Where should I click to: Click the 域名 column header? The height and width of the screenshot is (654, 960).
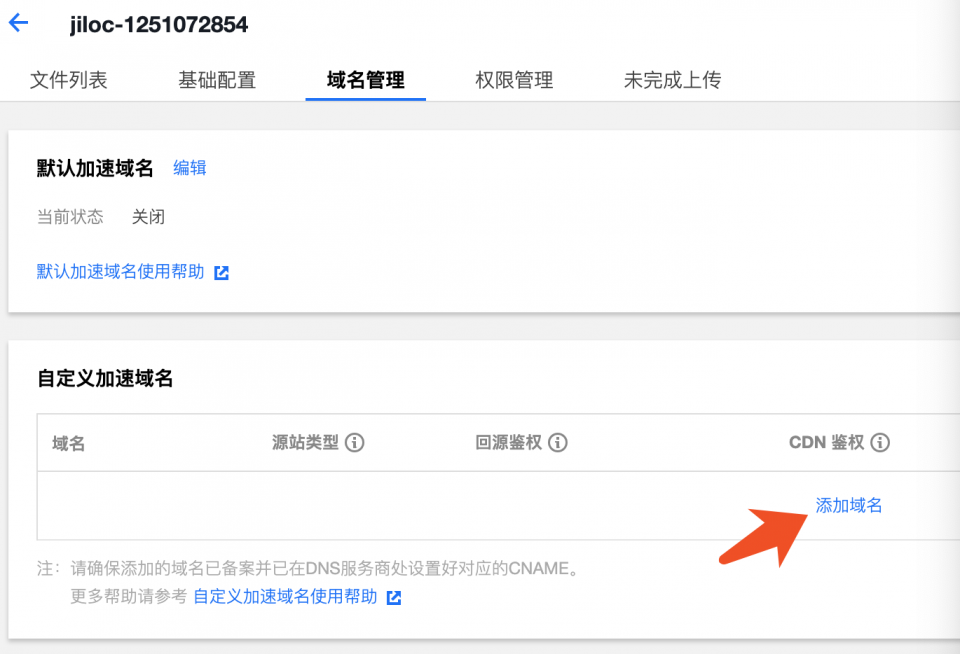[69, 443]
